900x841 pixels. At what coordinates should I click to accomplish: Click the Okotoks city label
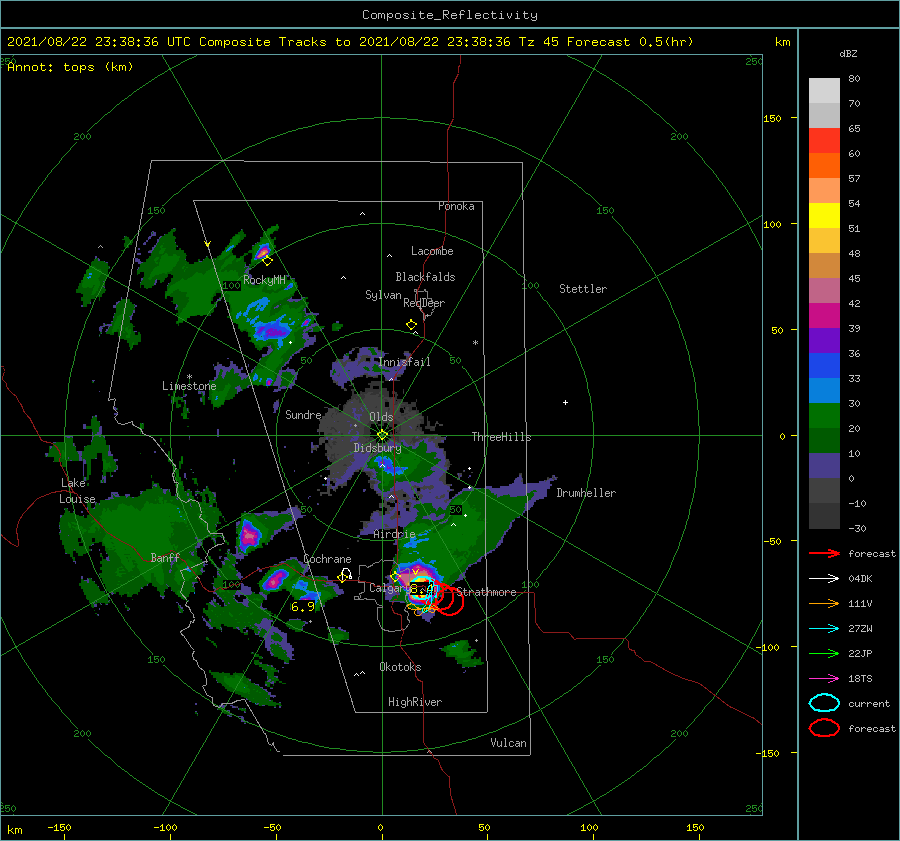click(x=400, y=667)
